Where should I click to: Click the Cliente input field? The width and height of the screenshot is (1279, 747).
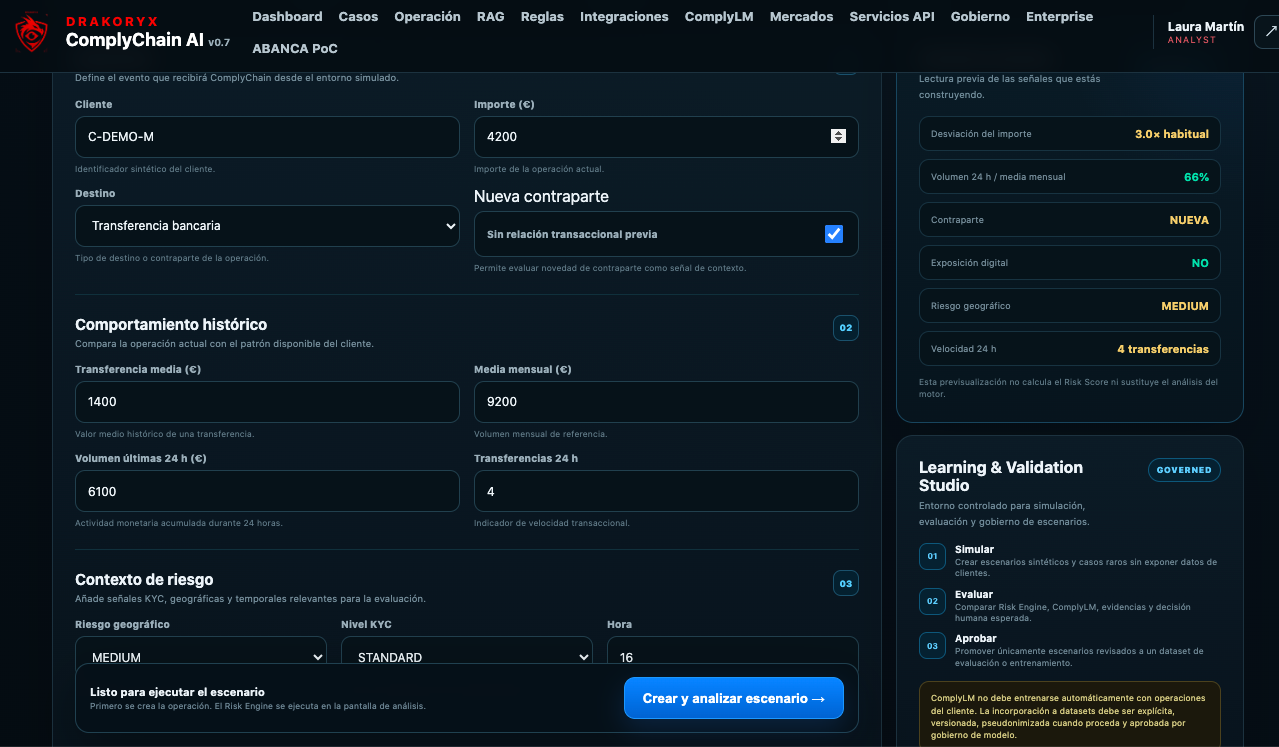pyautogui.click(x=267, y=137)
